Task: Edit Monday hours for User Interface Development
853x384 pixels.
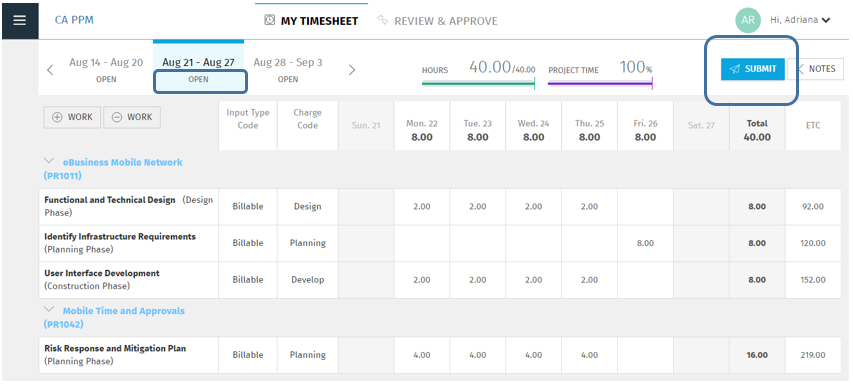Action: coord(422,280)
